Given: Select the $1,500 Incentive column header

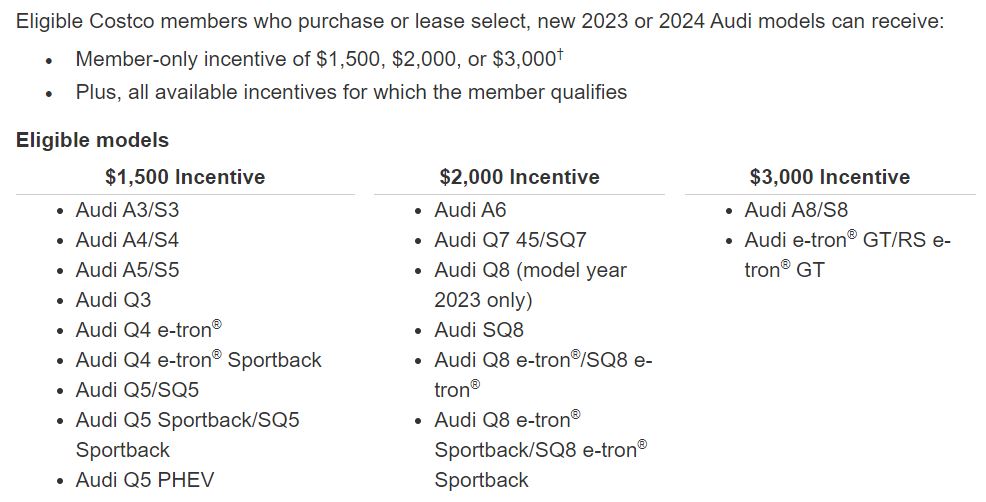Looking at the screenshot, I should coord(185,177).
